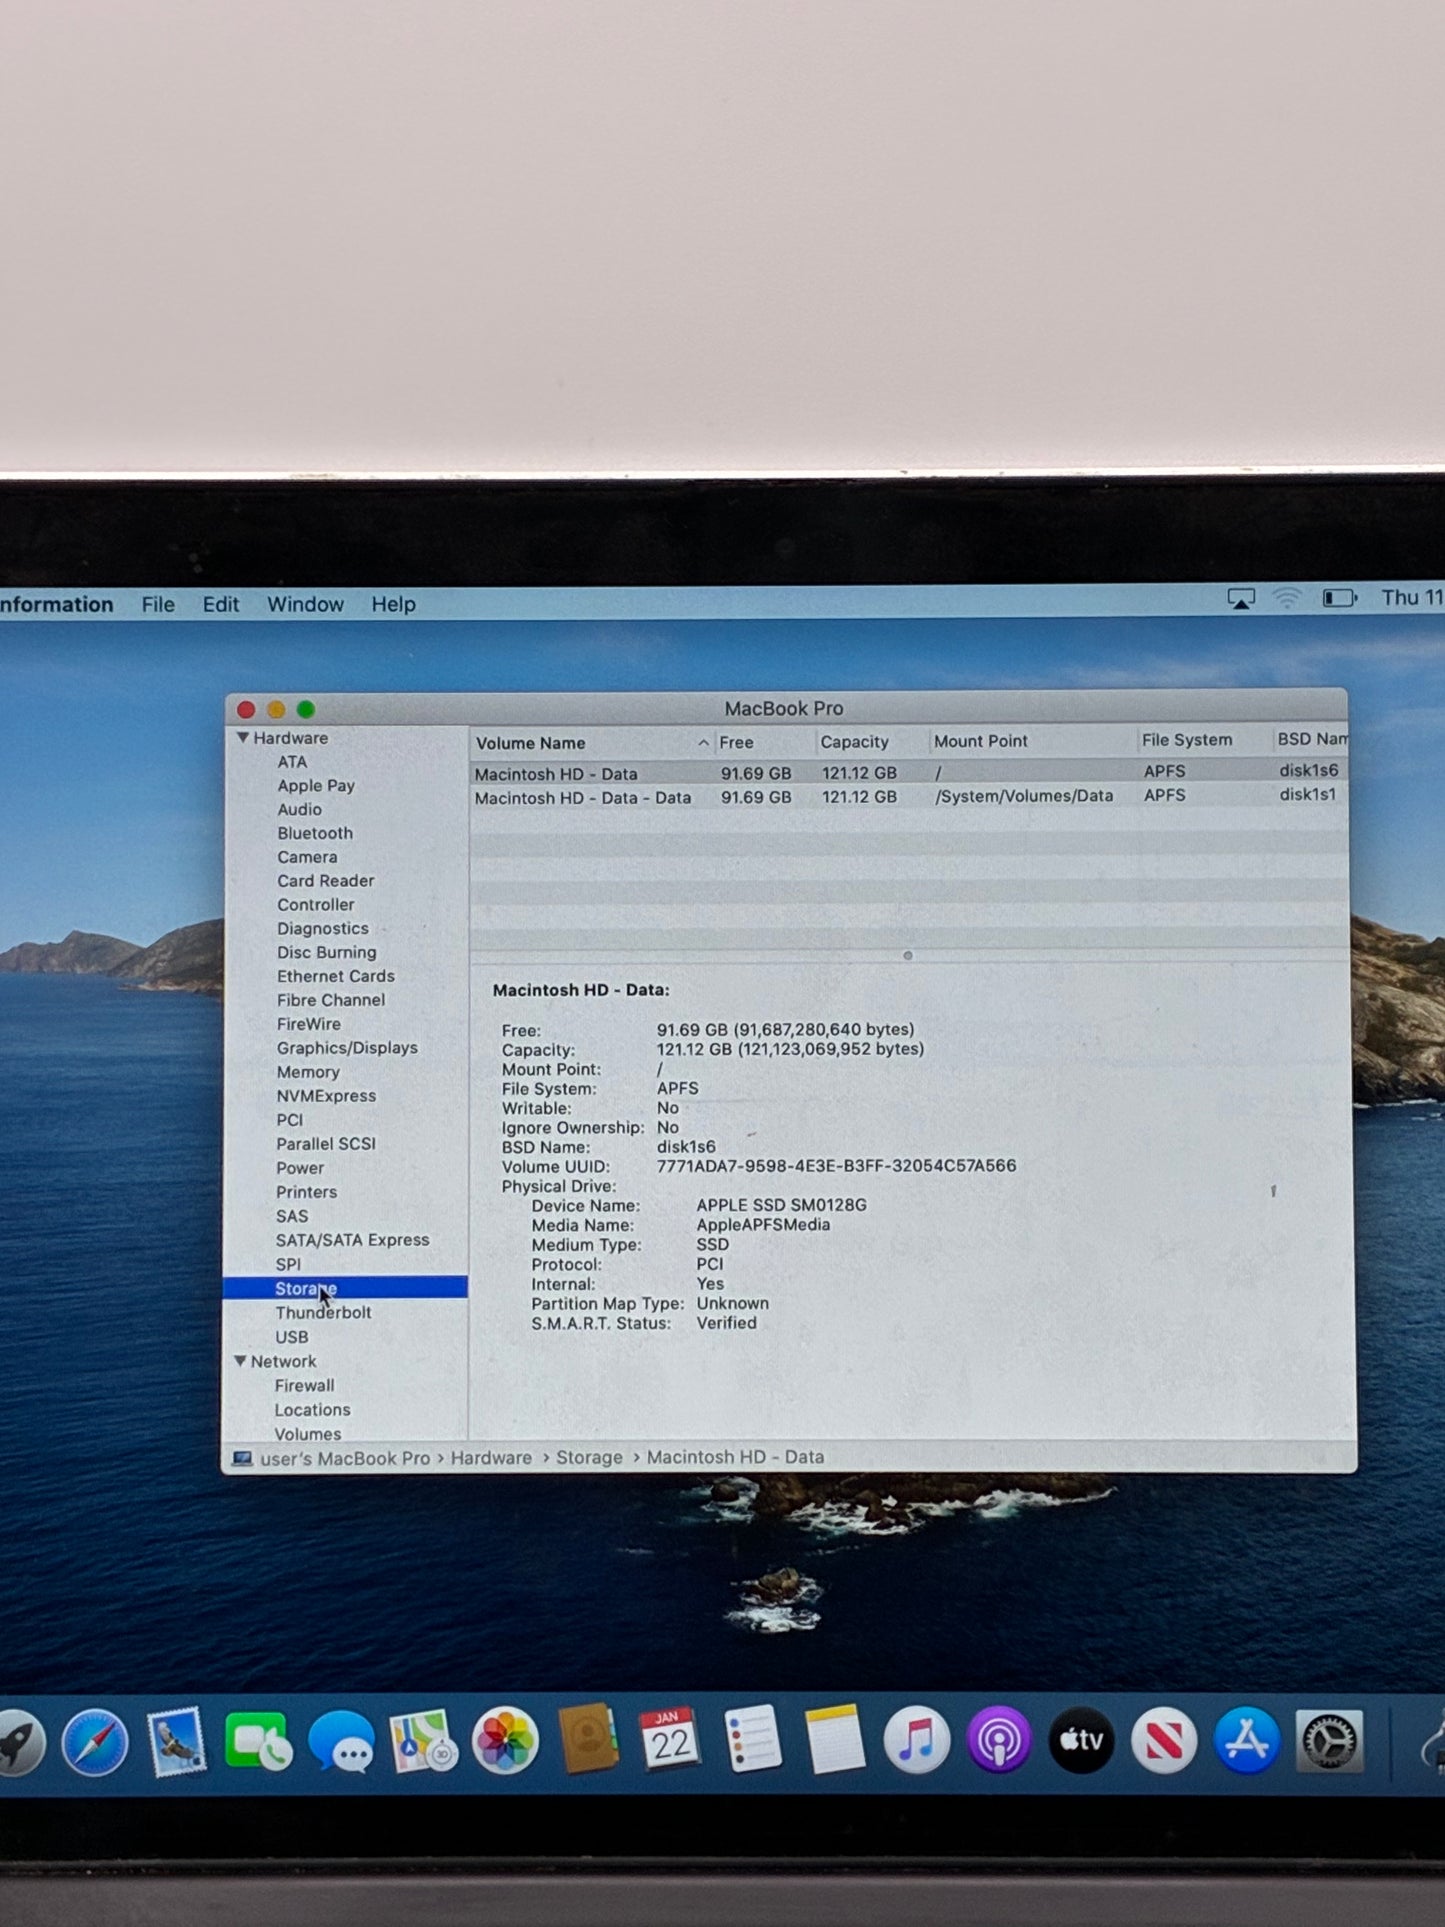The width and height of the screenshot is (1445, 1927).
Task: Open the Edit menu
Action: (220, 604)
